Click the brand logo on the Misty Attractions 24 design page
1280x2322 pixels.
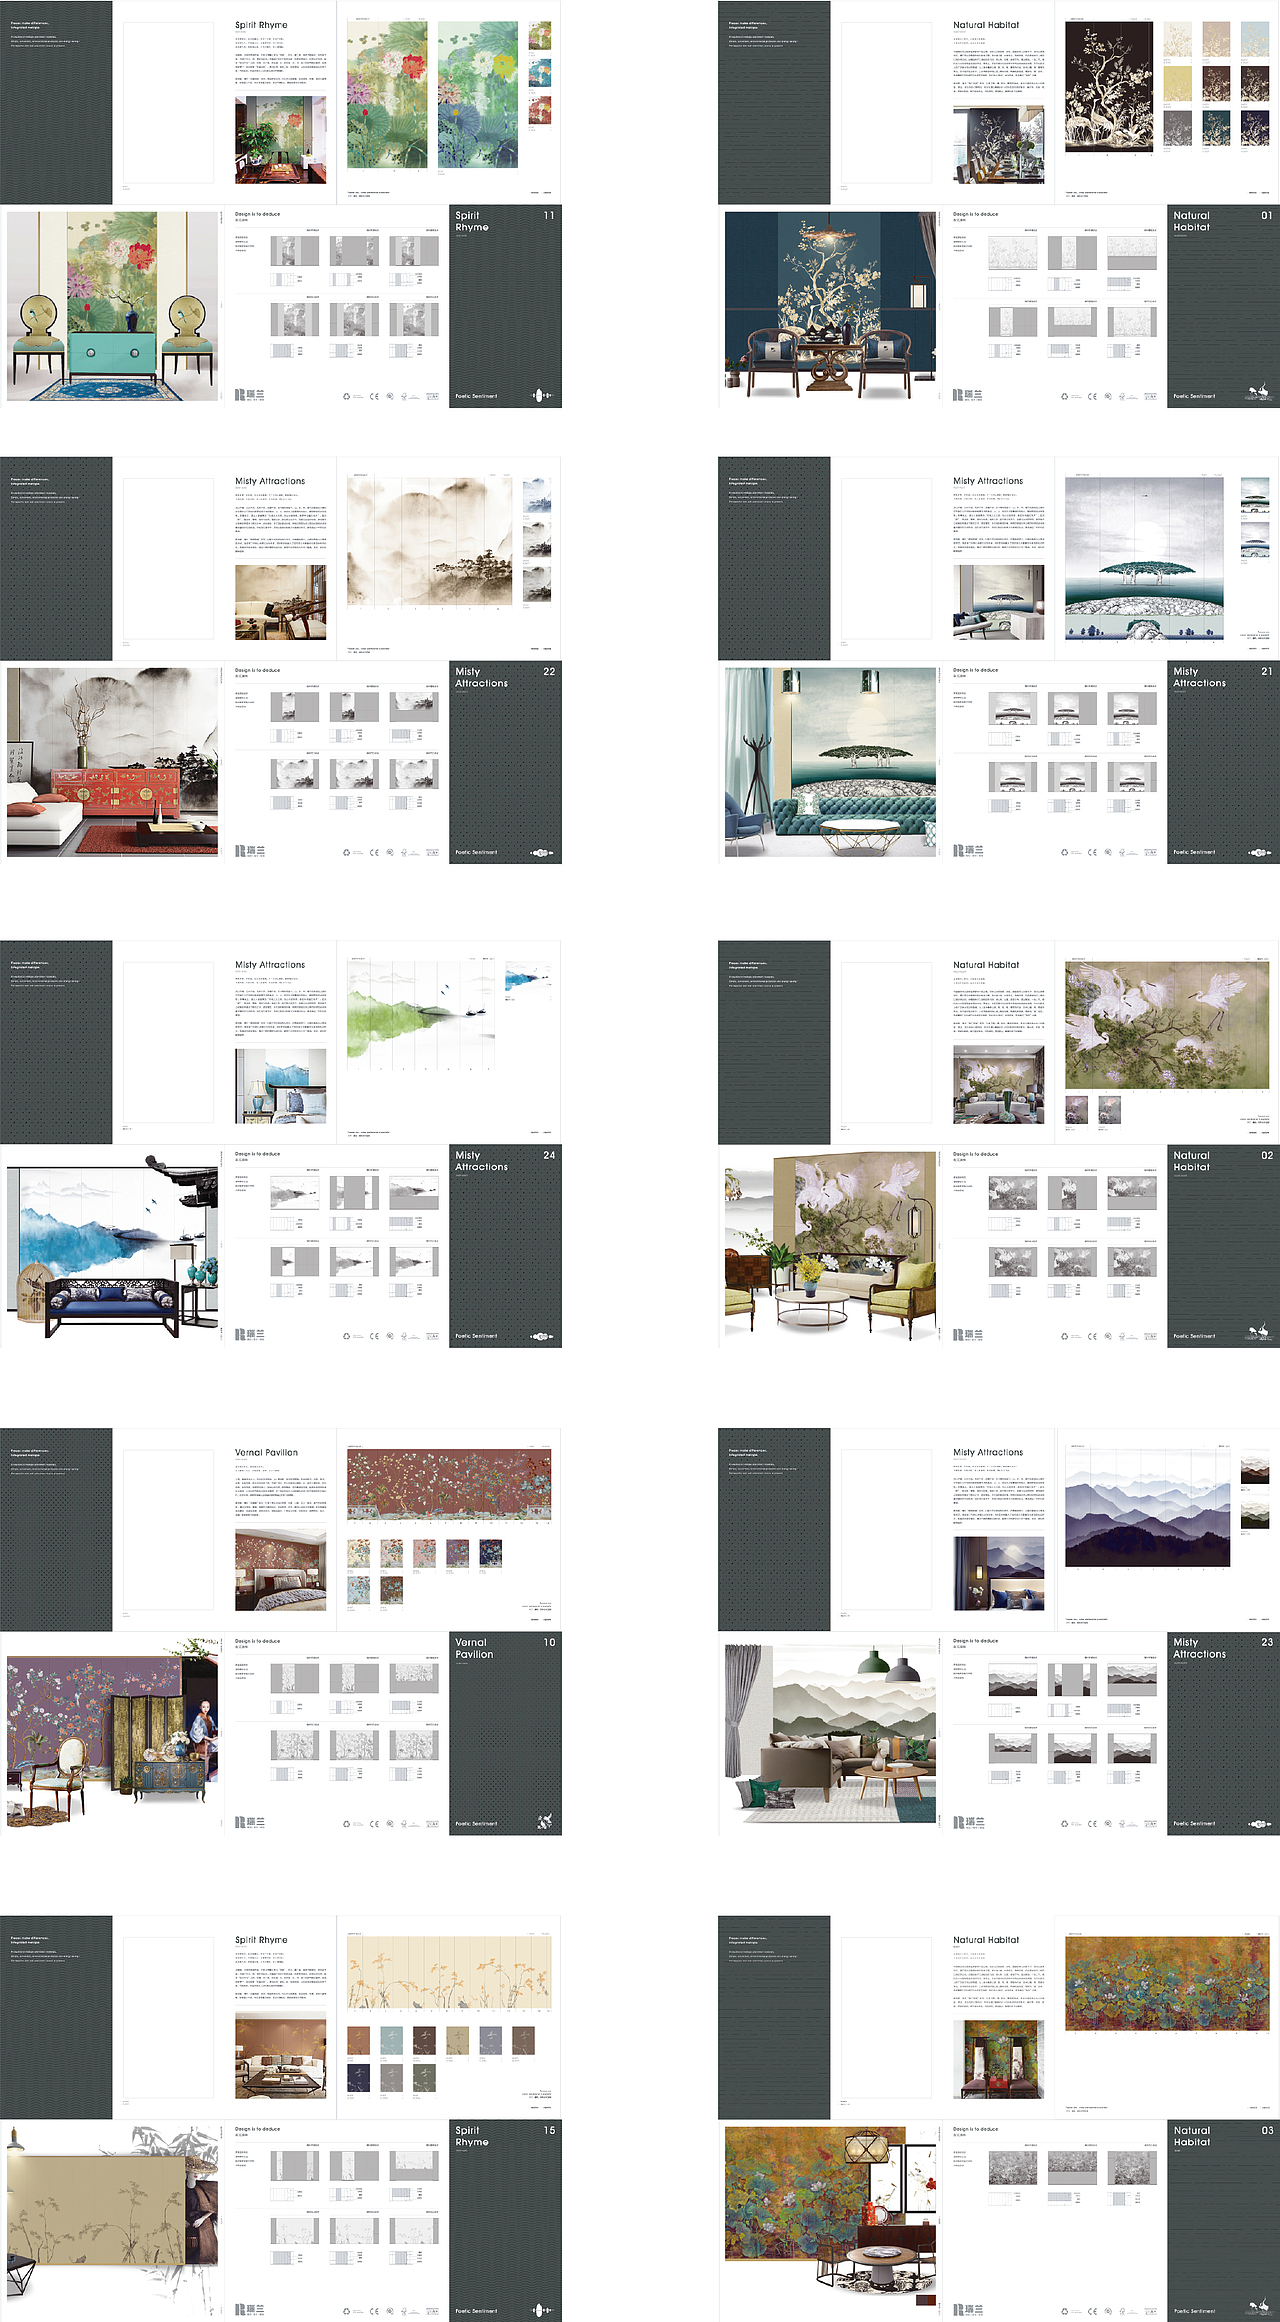pos(250,1335)
